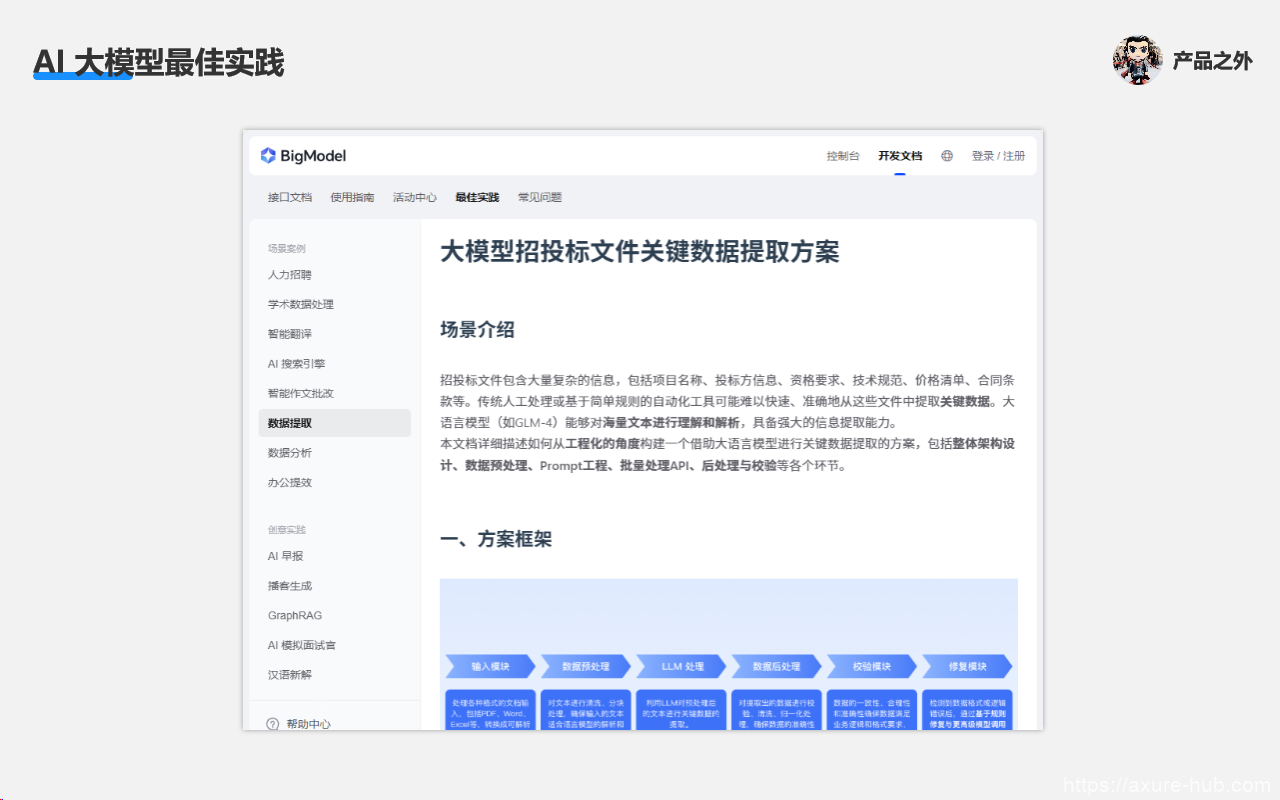Image resolution: width=1280 pixels, height=800 pixels.
Task: Click the 一、方案框架 heading
Action: click(x=496, y=539)
